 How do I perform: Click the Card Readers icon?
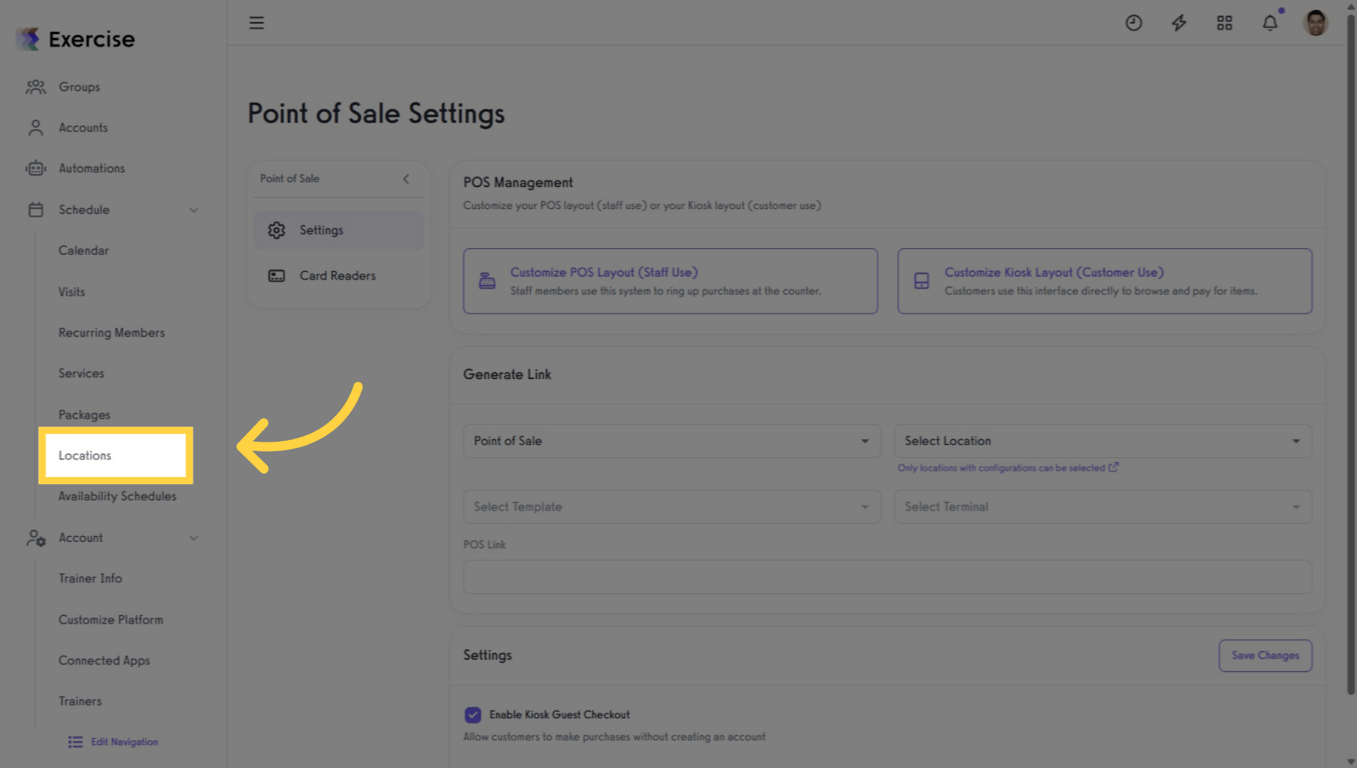click(x=277, y=276)
